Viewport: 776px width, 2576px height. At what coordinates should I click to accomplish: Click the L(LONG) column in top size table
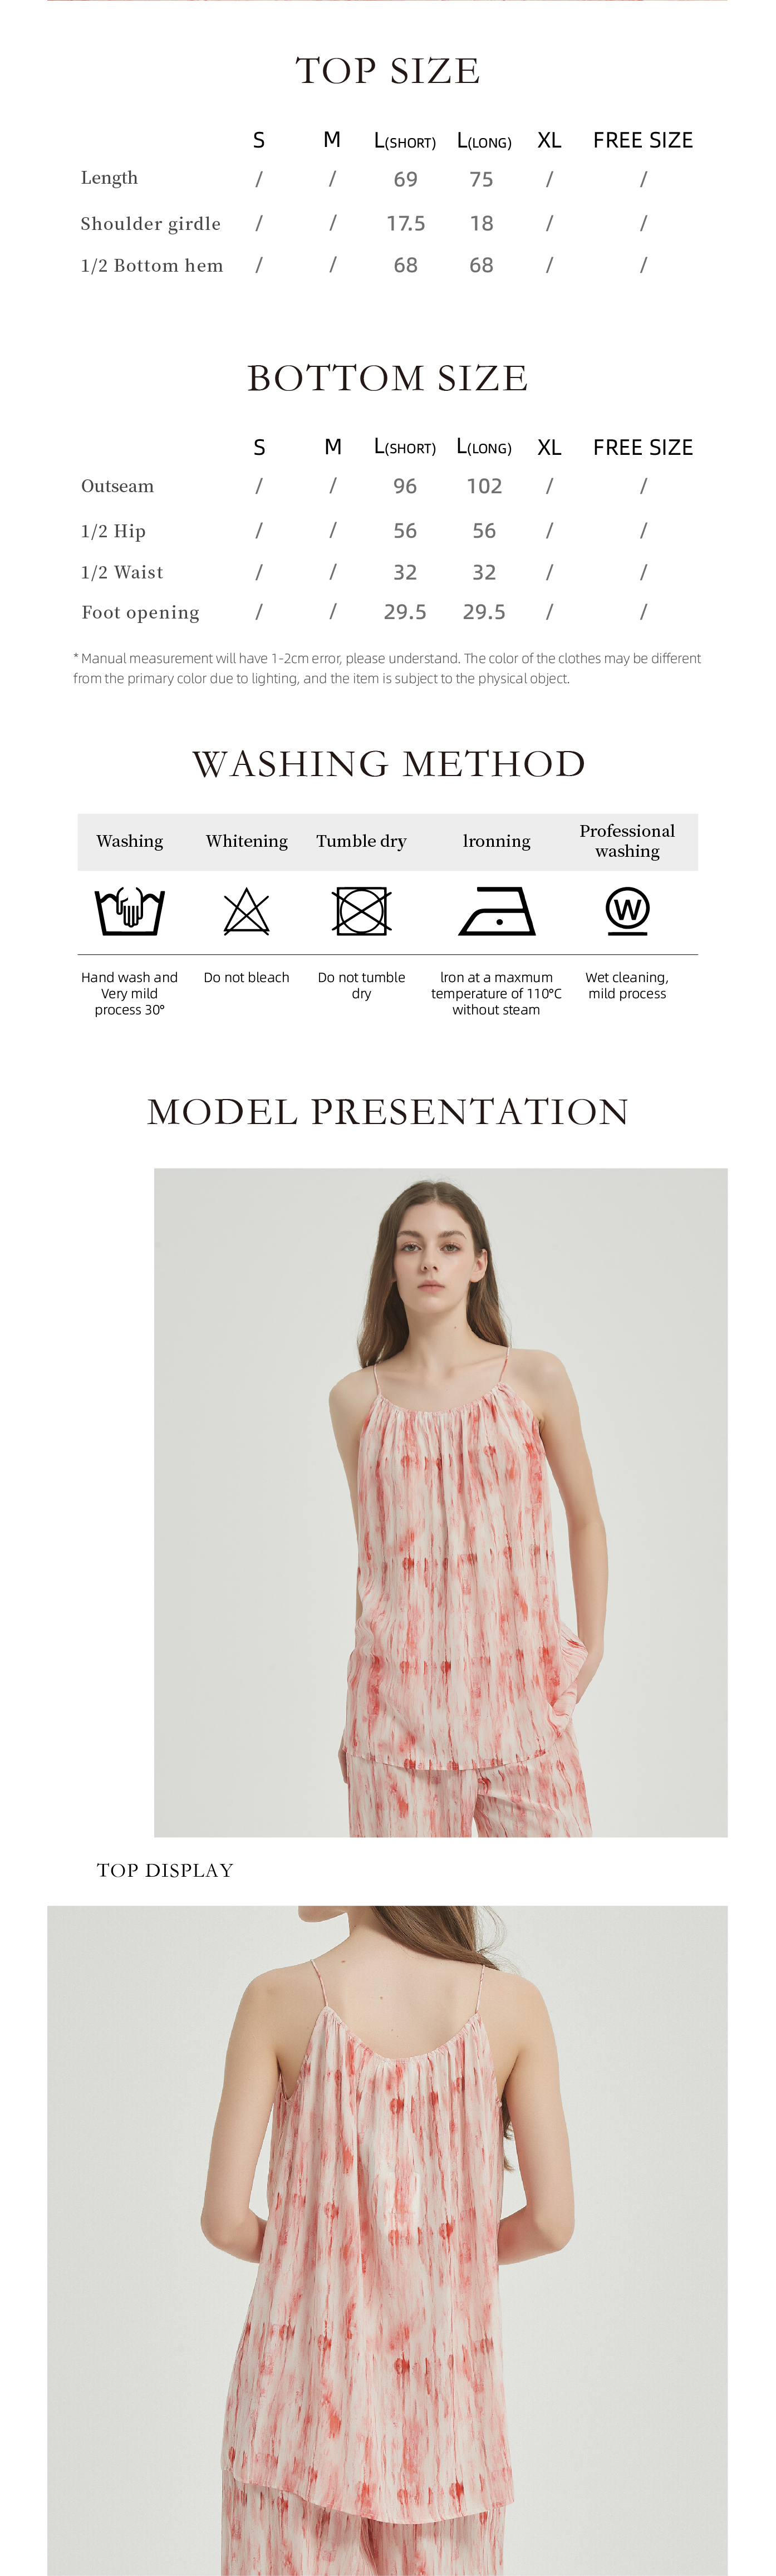click(x=484, y=141)
